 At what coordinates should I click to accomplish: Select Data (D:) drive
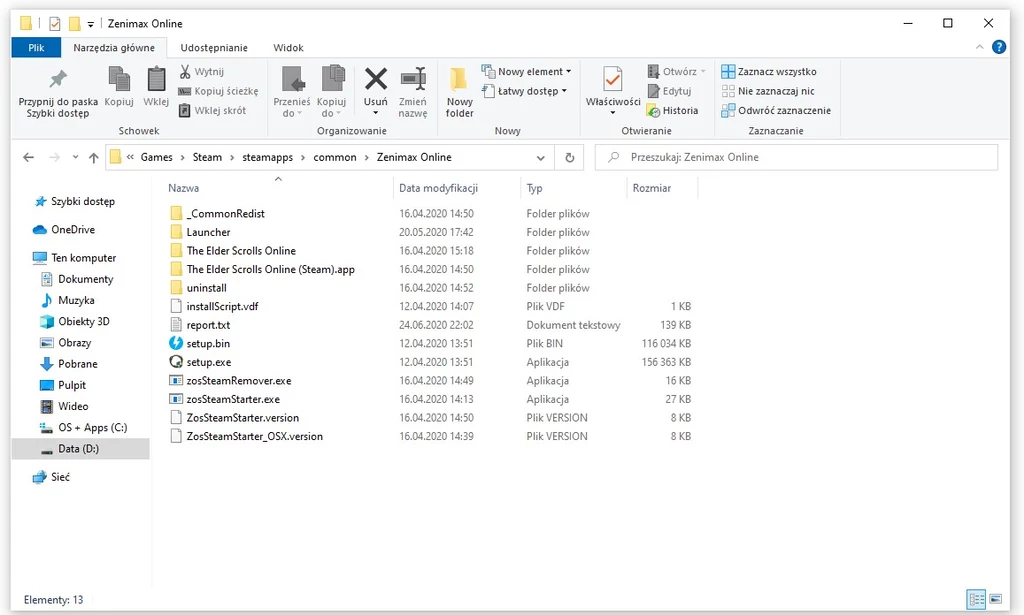(81, 449)
